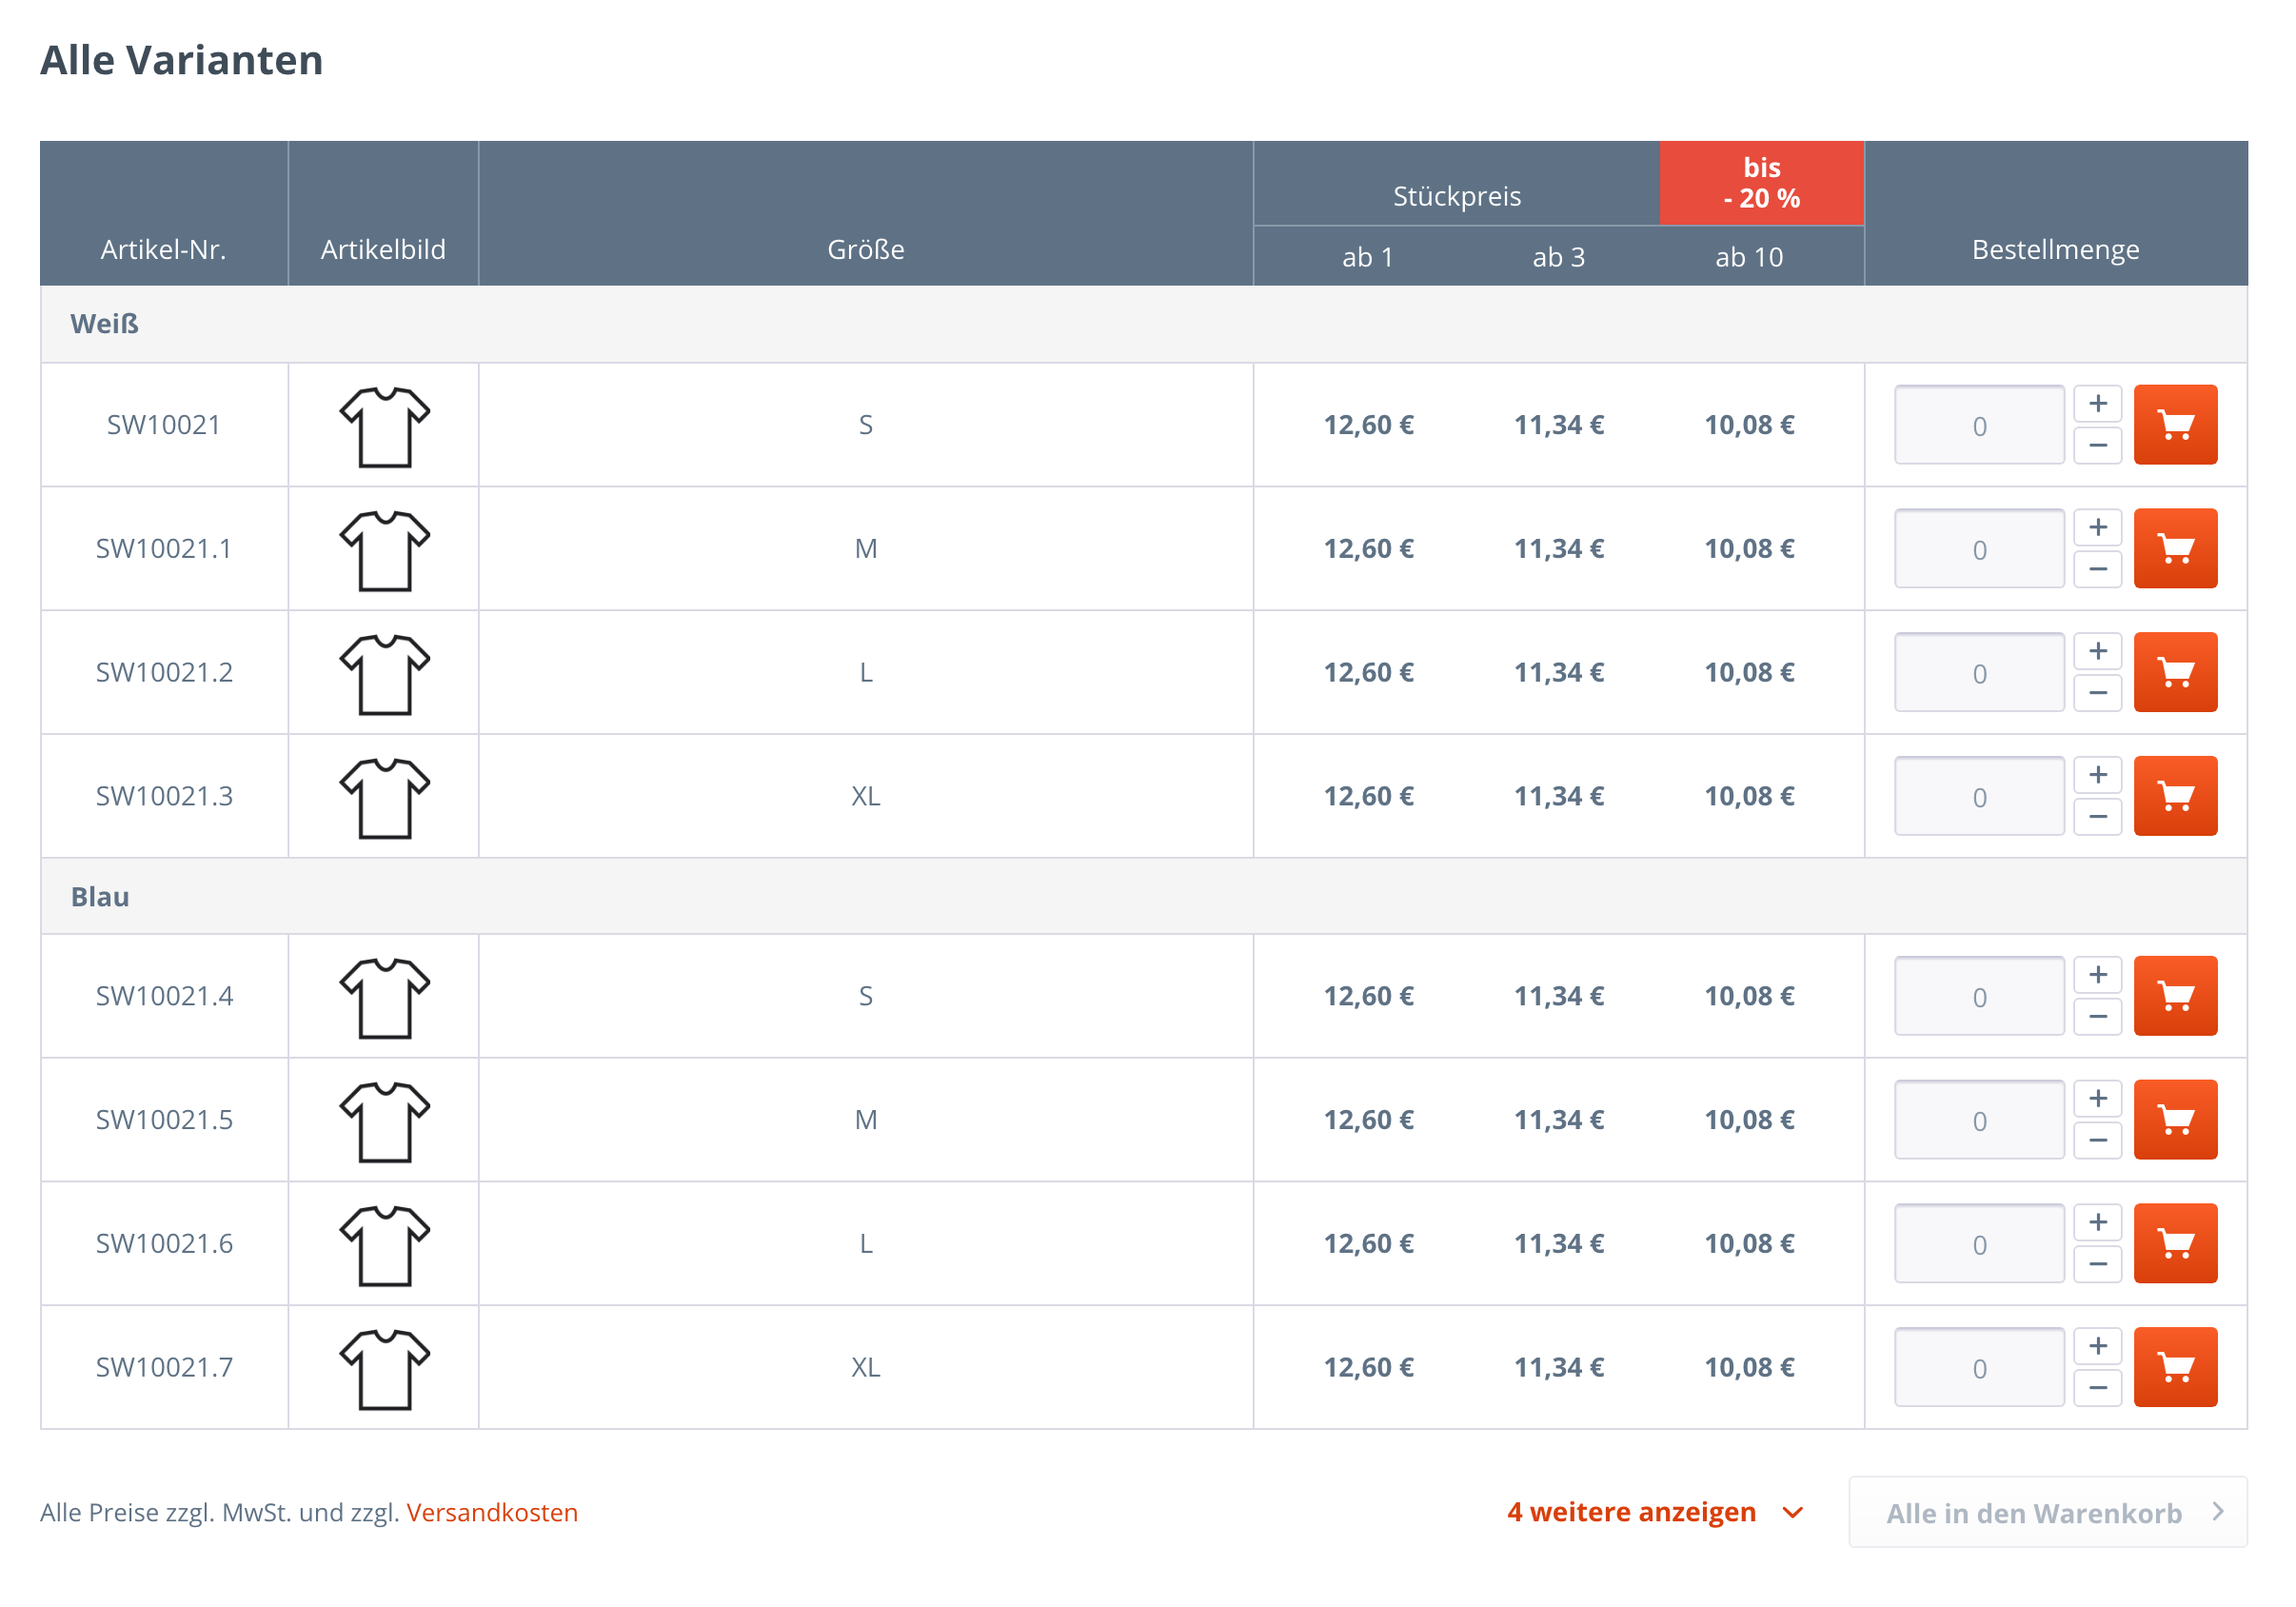Click cart icon for SW10021.2
Screen dimensions: 2296x1607
click(2175, 672)
